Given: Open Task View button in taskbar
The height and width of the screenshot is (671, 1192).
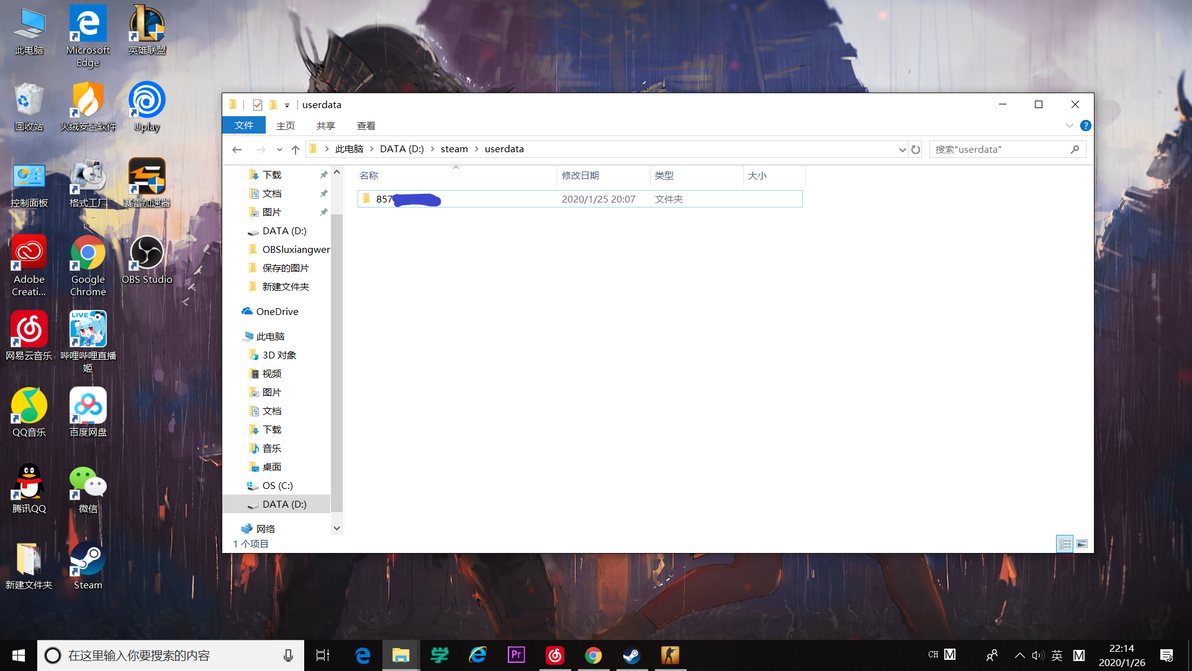Looking at the screenshot, I should point(322,655).
